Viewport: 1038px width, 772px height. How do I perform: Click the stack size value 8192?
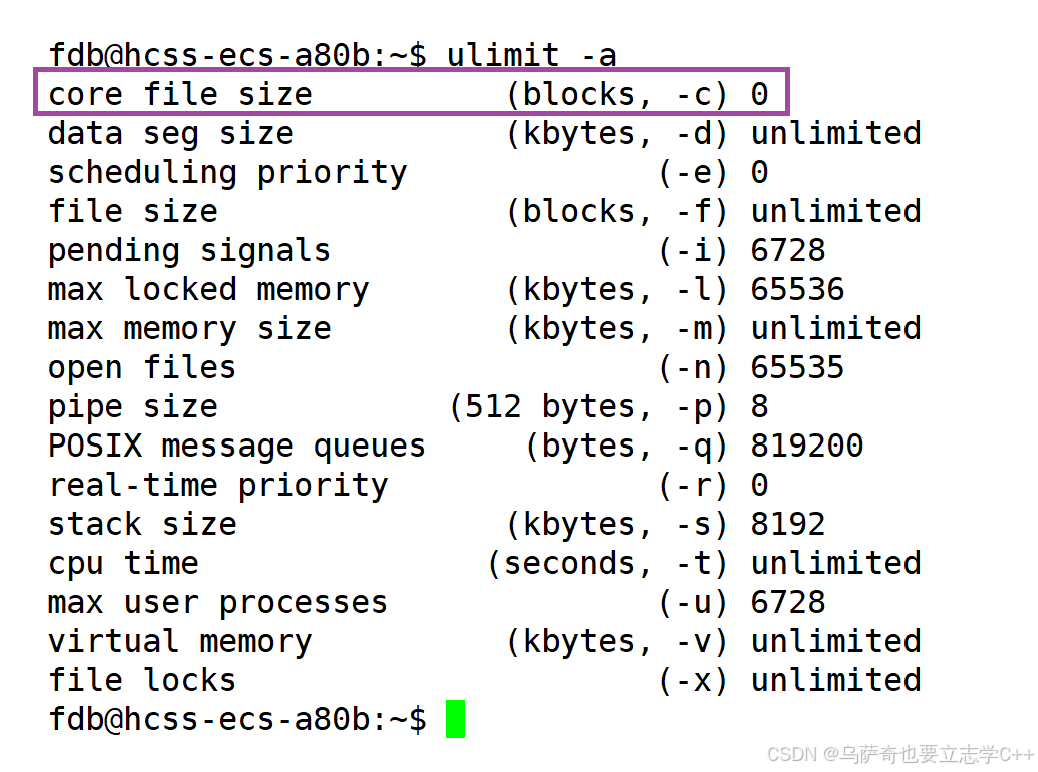click(788, 524)
